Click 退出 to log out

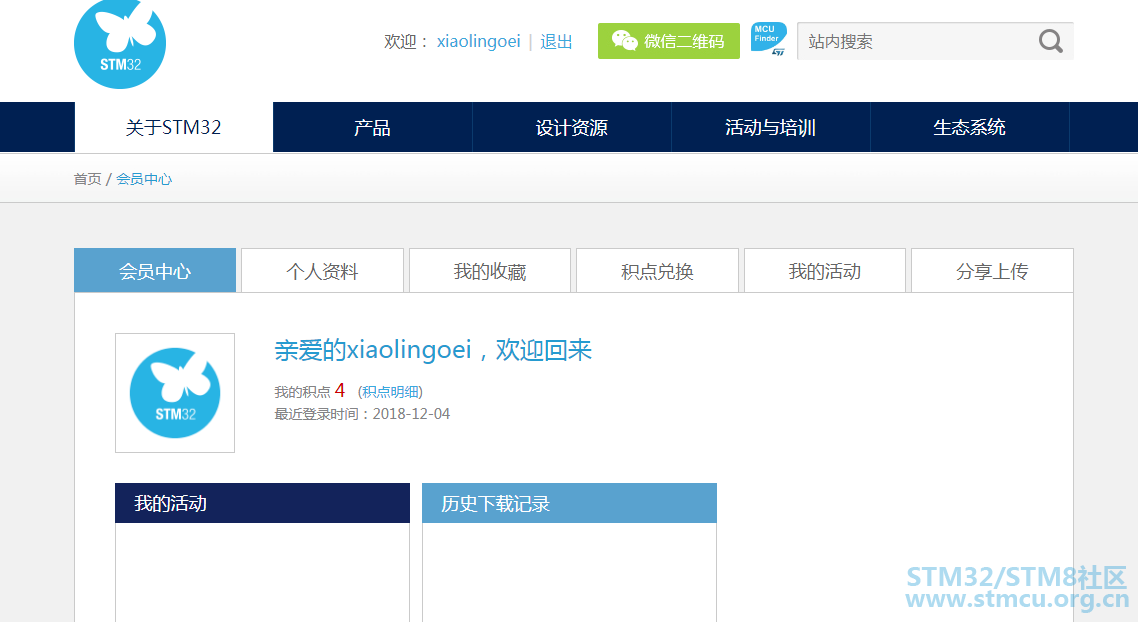pyautogui.click(x=556, y=41)
